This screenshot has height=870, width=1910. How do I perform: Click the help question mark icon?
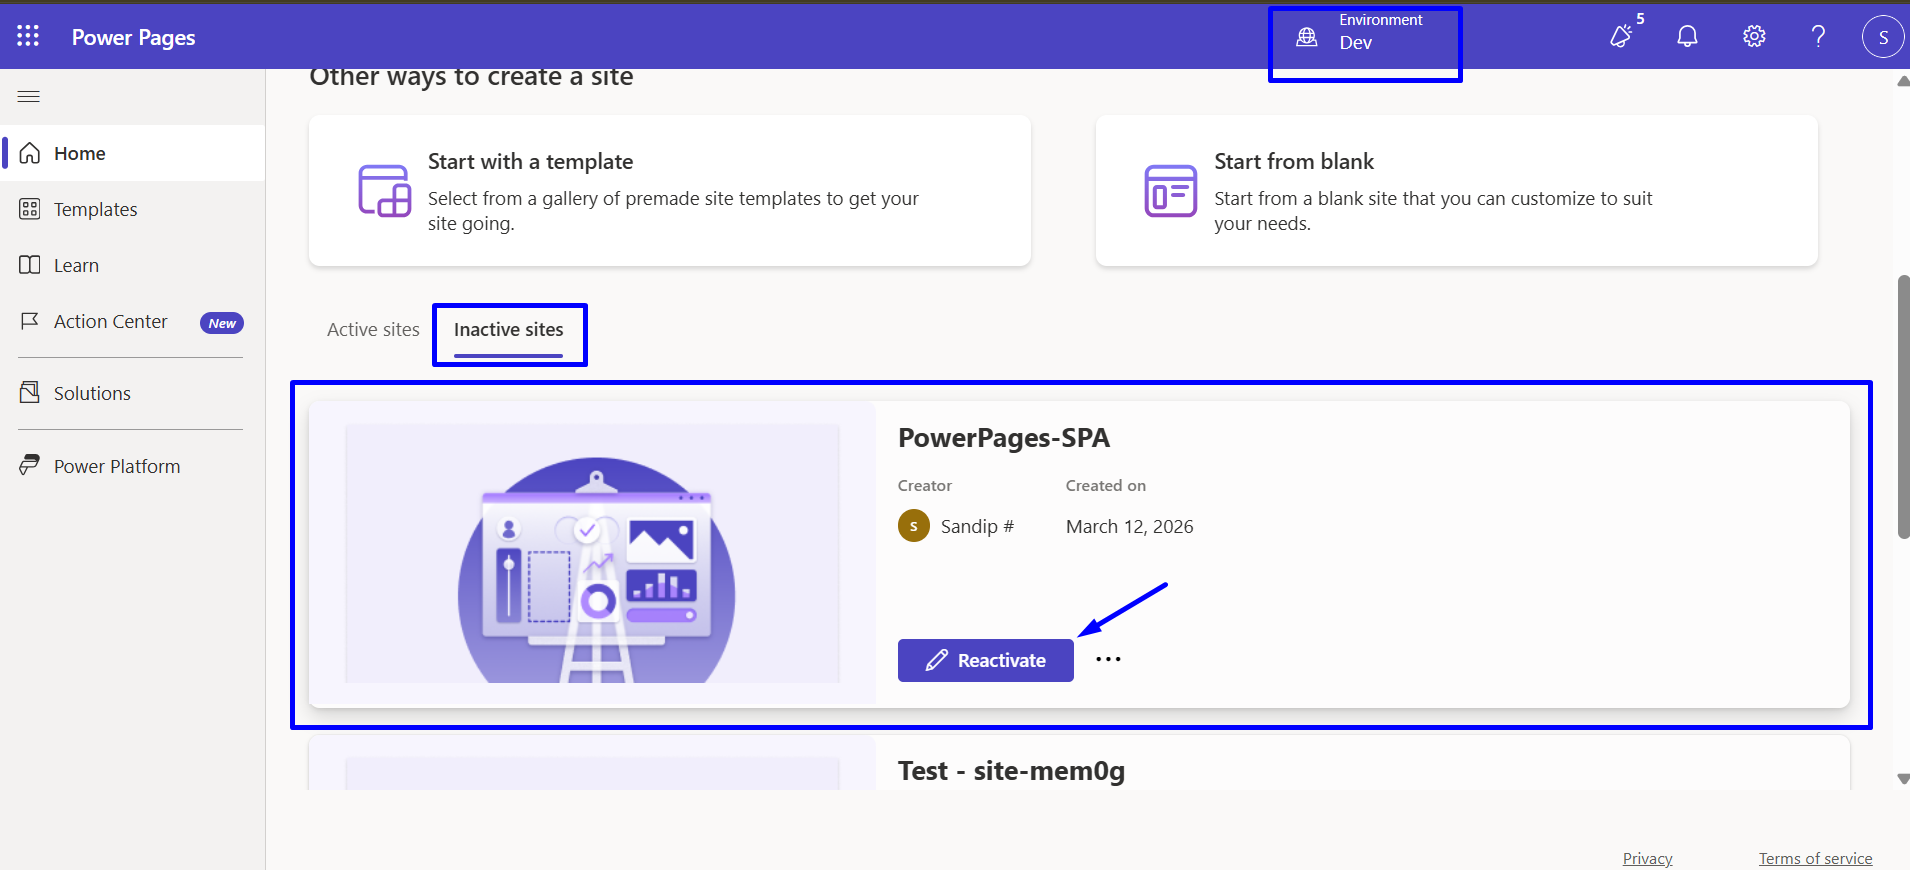click(1818, 37)
